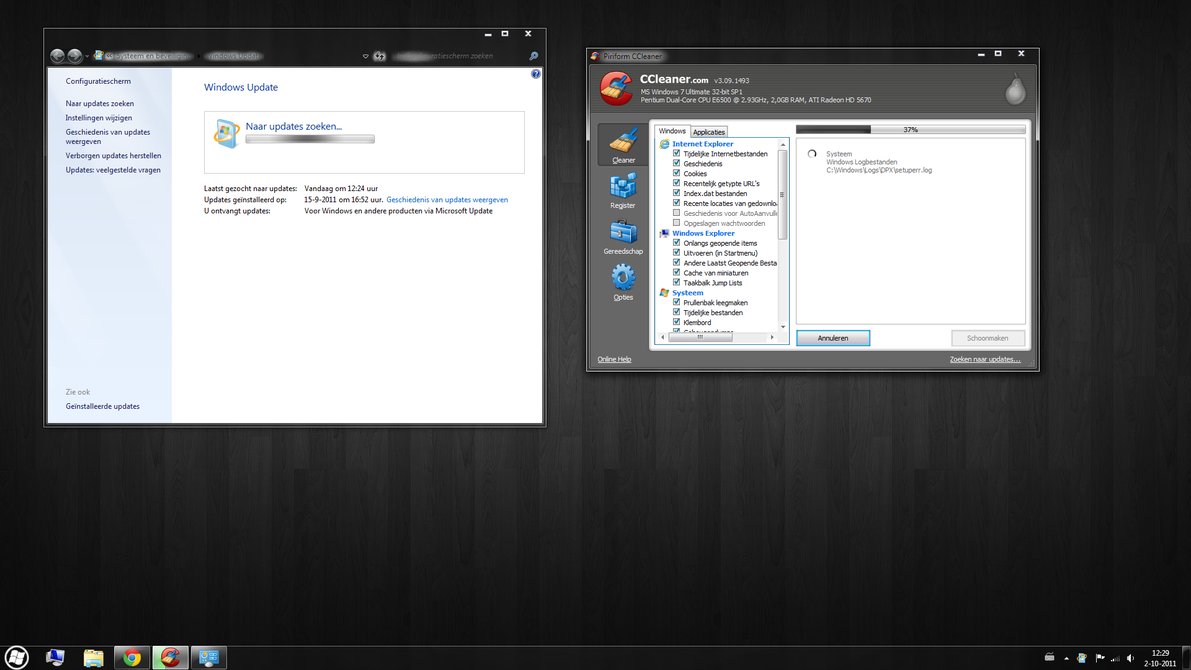The image size is (1191, 670).
Task: Select the Windows tab in CCleaner
Action: [672, 131]
